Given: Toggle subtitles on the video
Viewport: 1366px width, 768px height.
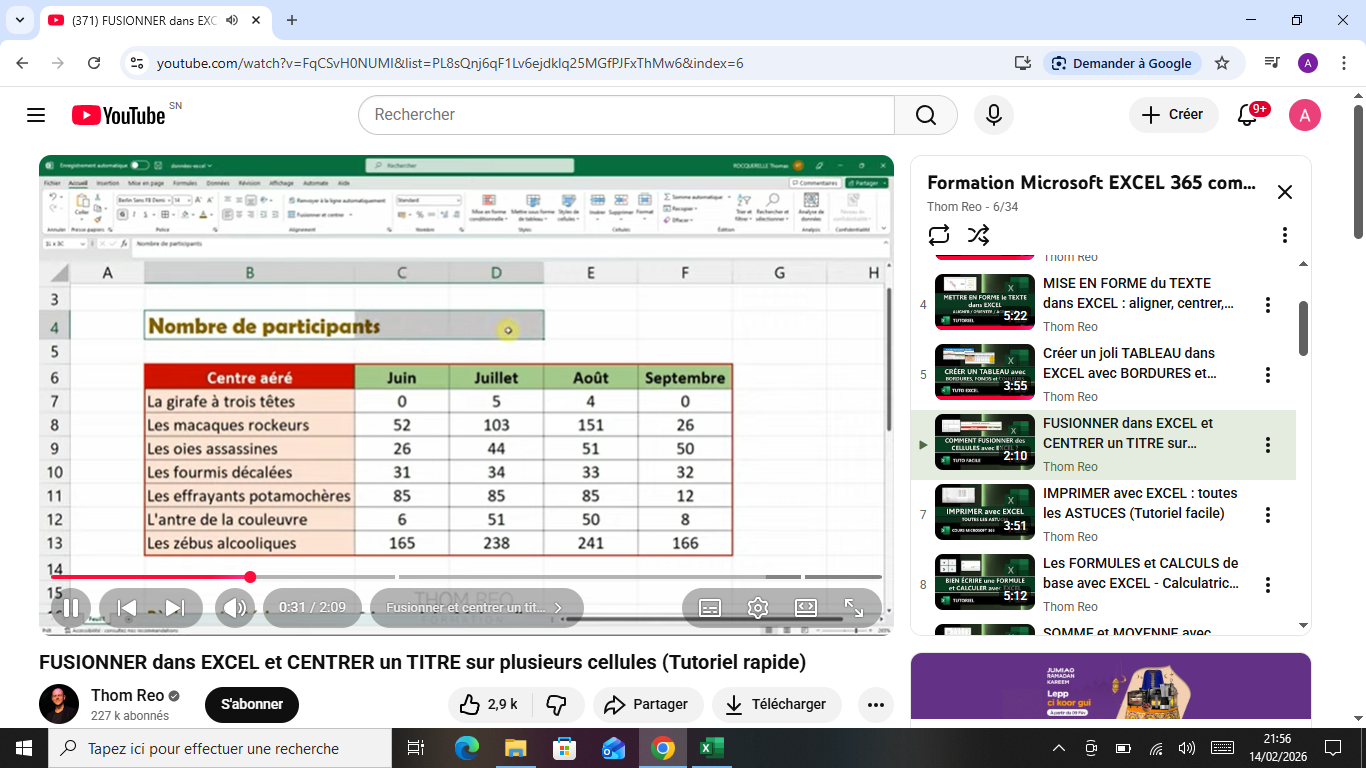Looking at the screenshot, I should click(710, 608).
